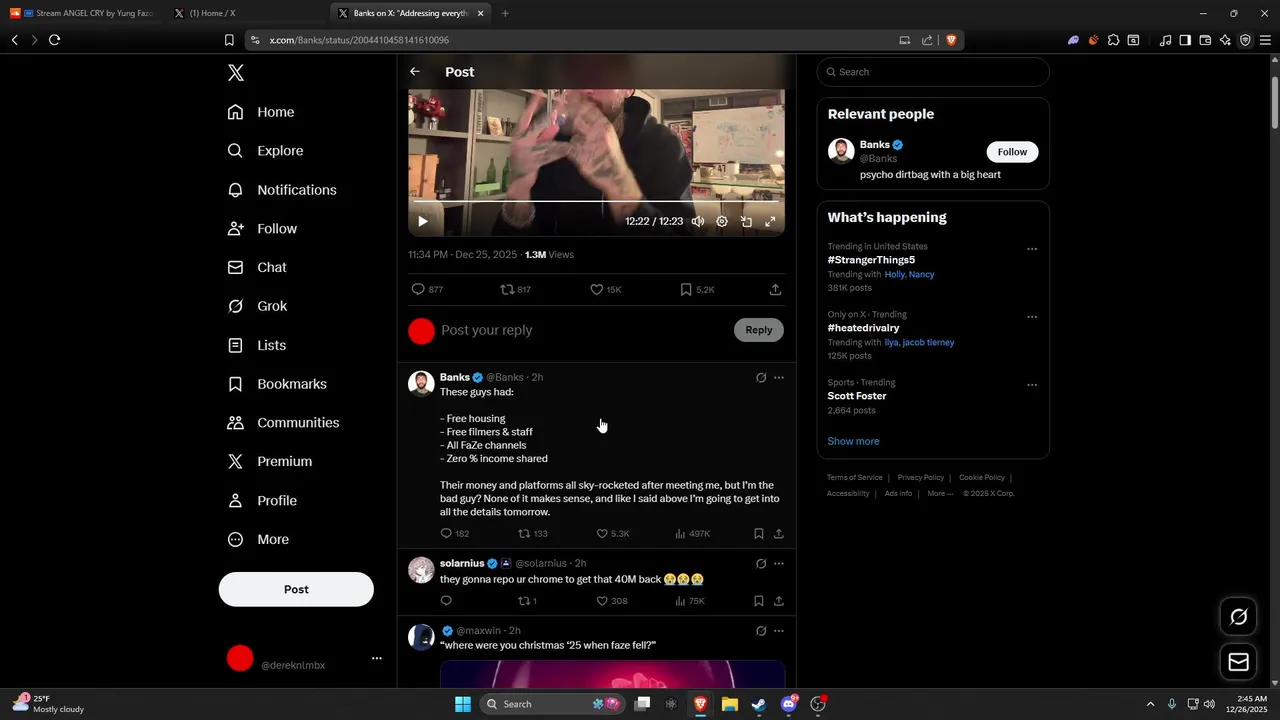
Task: Open File Explorer from taskbar
Action: 729,704
